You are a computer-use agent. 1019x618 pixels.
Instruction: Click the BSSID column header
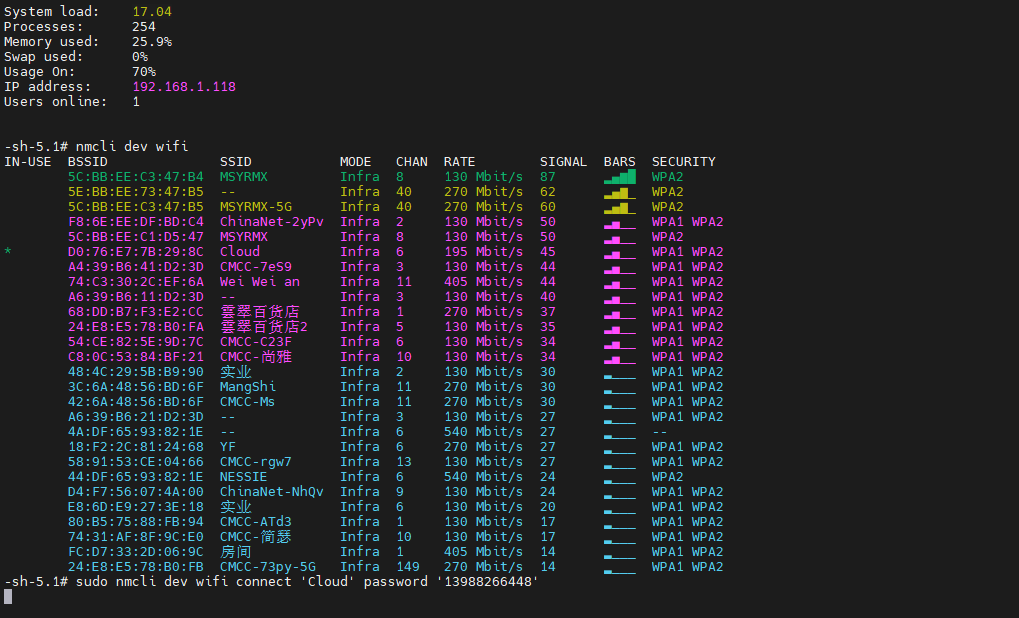point(87,162)
